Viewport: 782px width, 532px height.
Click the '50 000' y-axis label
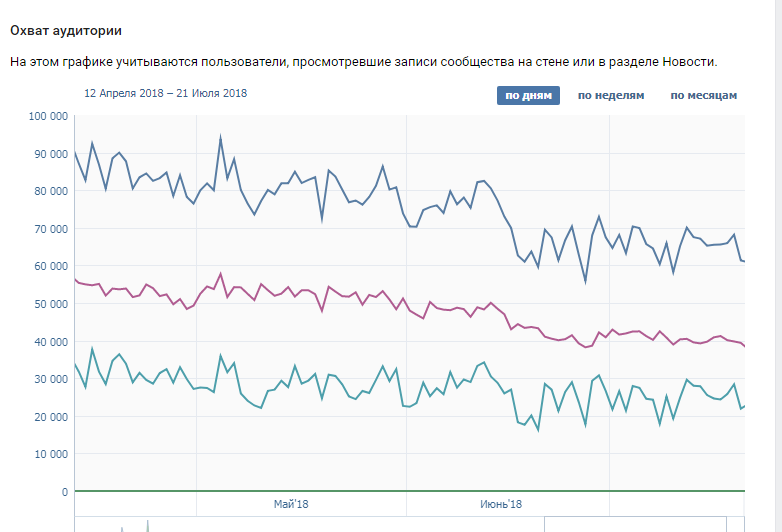[51, 304]
